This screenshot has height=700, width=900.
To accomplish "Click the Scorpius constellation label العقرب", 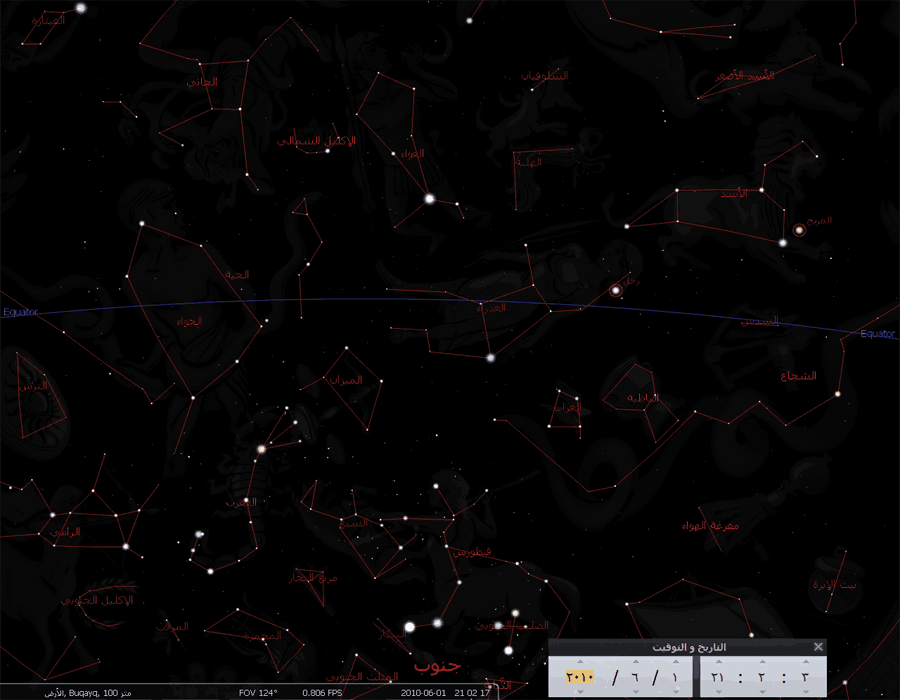I will point(242,502).
